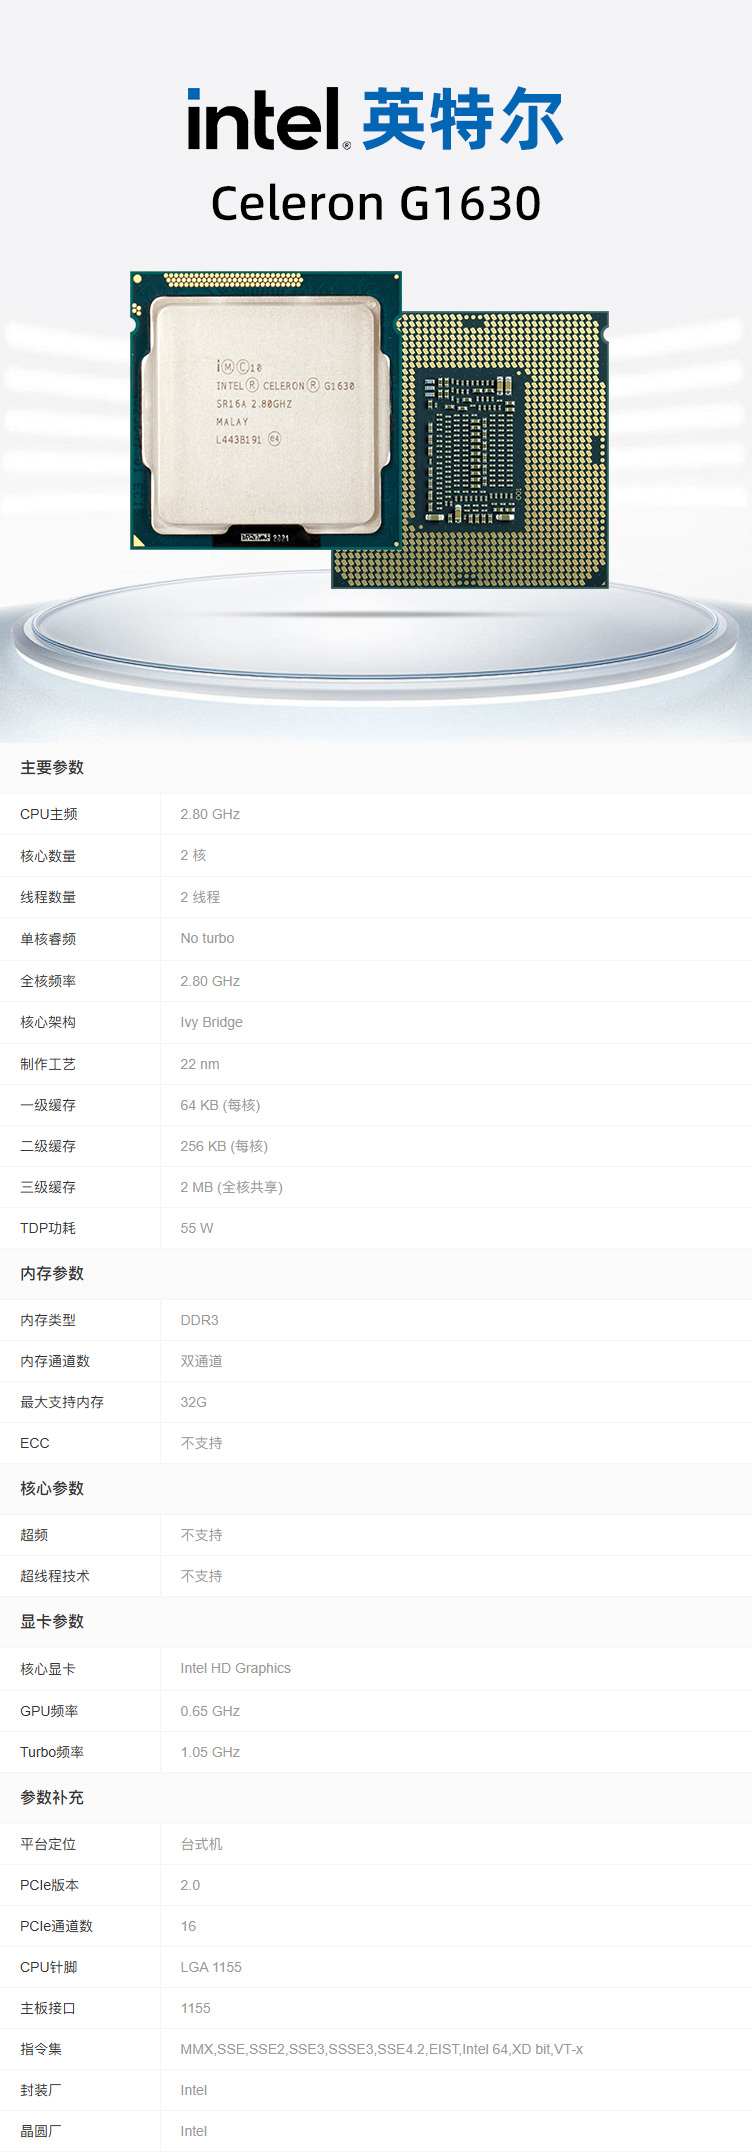The width and height of the screenshot is (752, 2152).
Task: Click the 核心架构 label
Action: pos(48,1022)
